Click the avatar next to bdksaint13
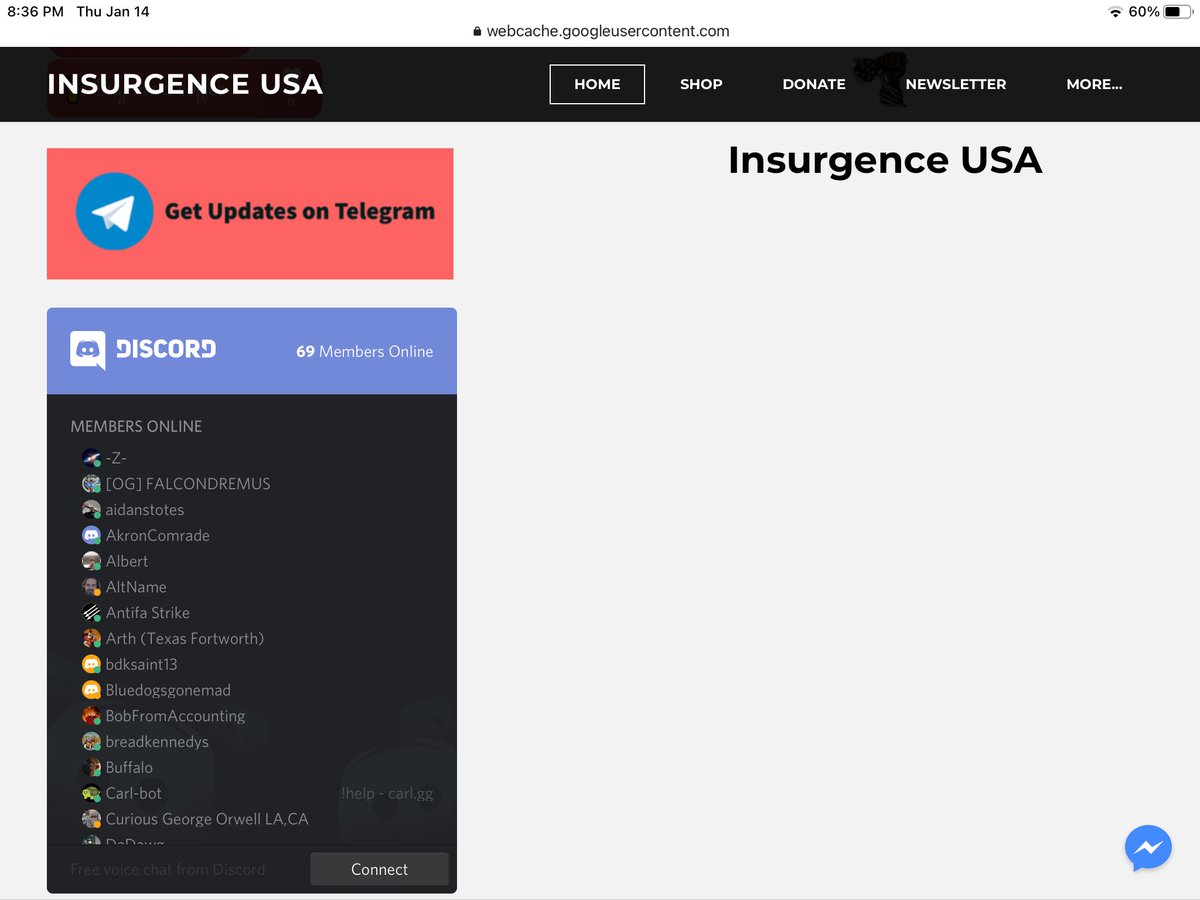This screenshot has width=1200, height=900. 91,664
